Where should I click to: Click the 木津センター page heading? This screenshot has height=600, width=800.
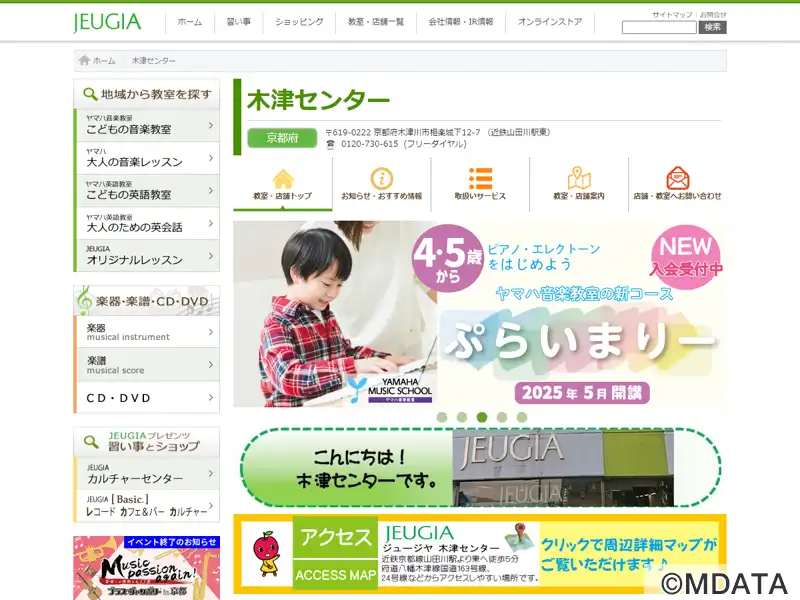click(318, 100)
